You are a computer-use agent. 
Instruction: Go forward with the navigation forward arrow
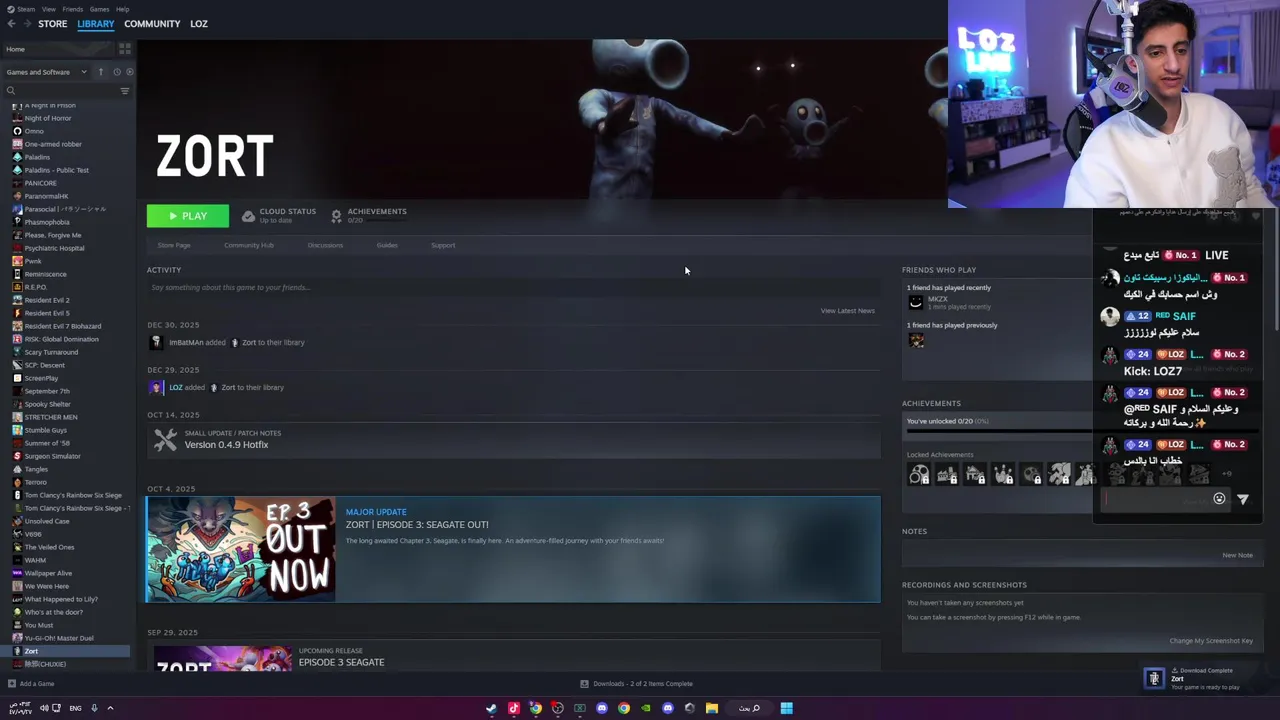[26, 24]
